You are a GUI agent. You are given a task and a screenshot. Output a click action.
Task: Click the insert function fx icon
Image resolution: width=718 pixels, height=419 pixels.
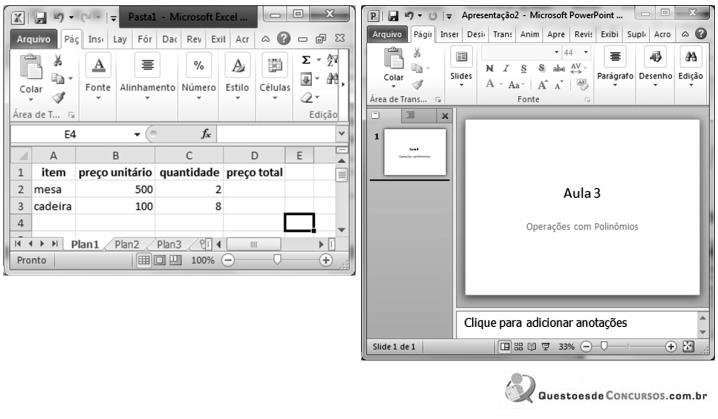(206, 134)
